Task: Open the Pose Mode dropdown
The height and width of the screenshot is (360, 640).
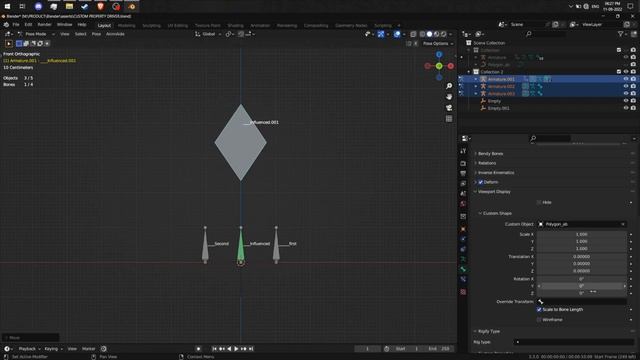Action: tap(36, 34)
